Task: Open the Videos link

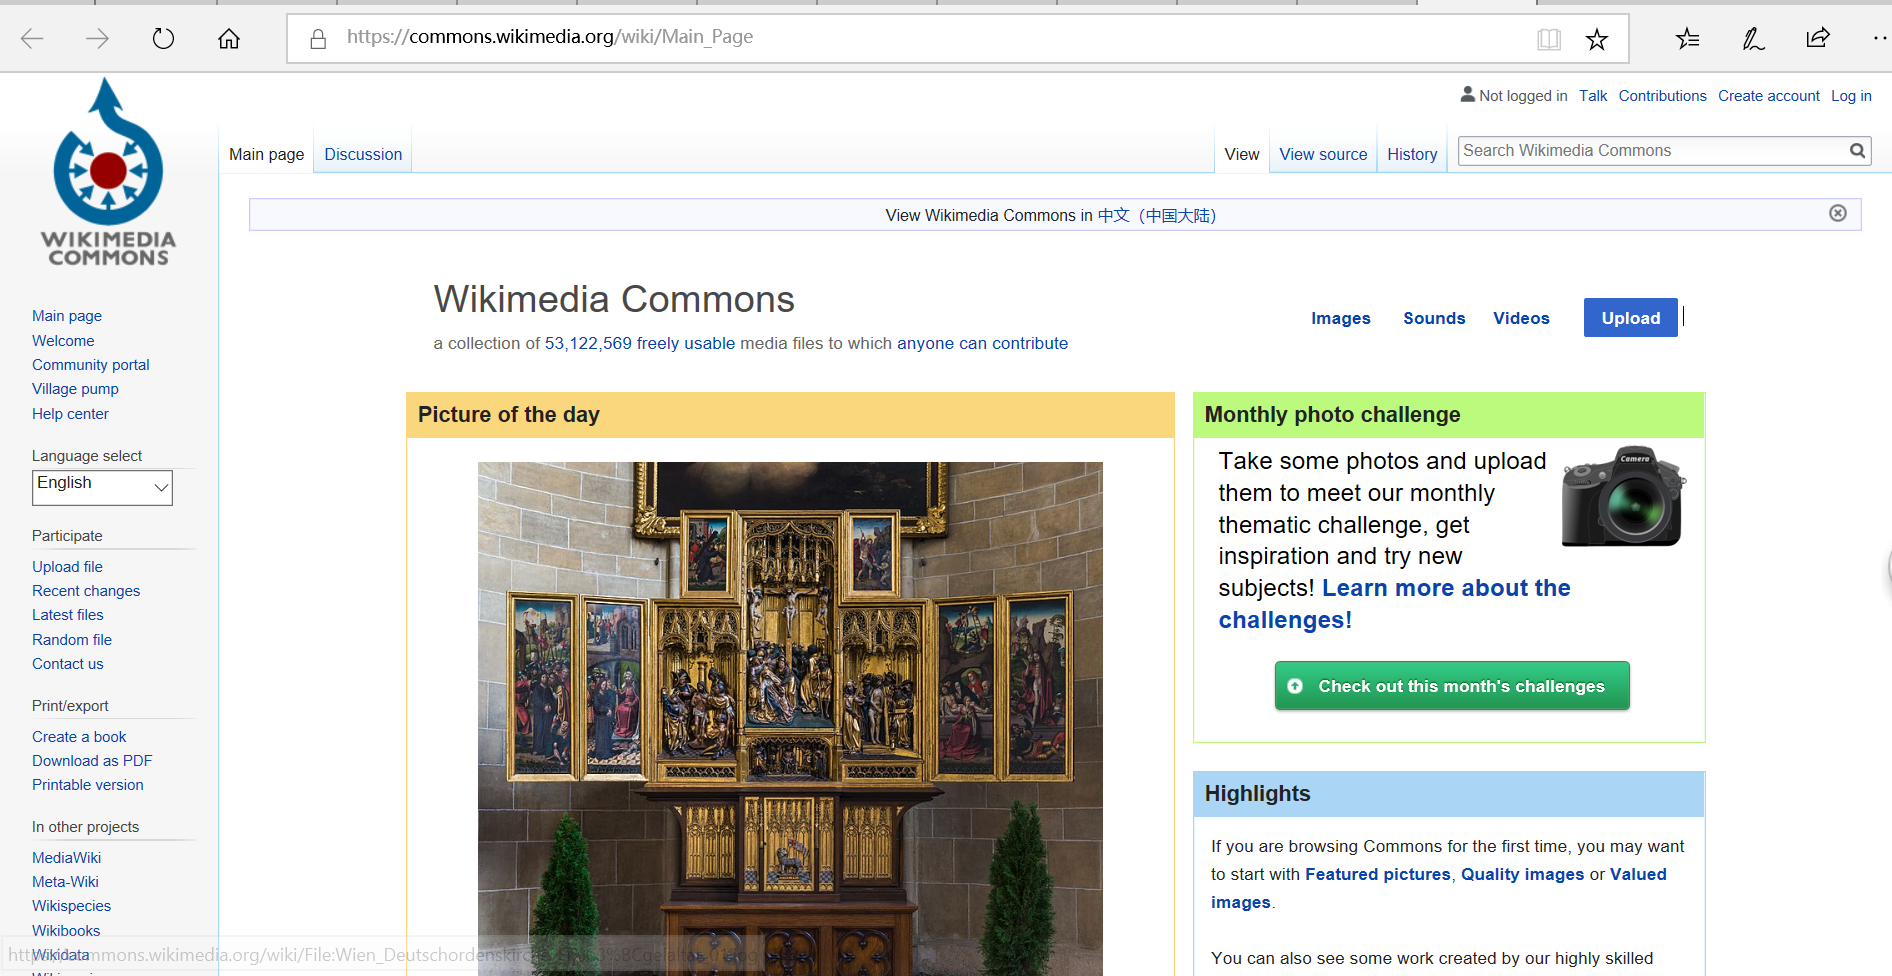Action: tap(1521, 318)
